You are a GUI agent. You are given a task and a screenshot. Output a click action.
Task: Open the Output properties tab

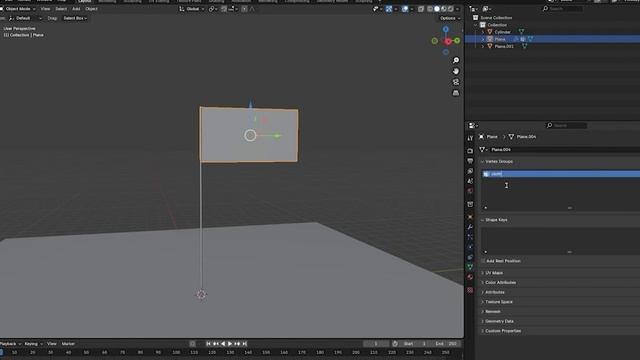tap(470, 161)
